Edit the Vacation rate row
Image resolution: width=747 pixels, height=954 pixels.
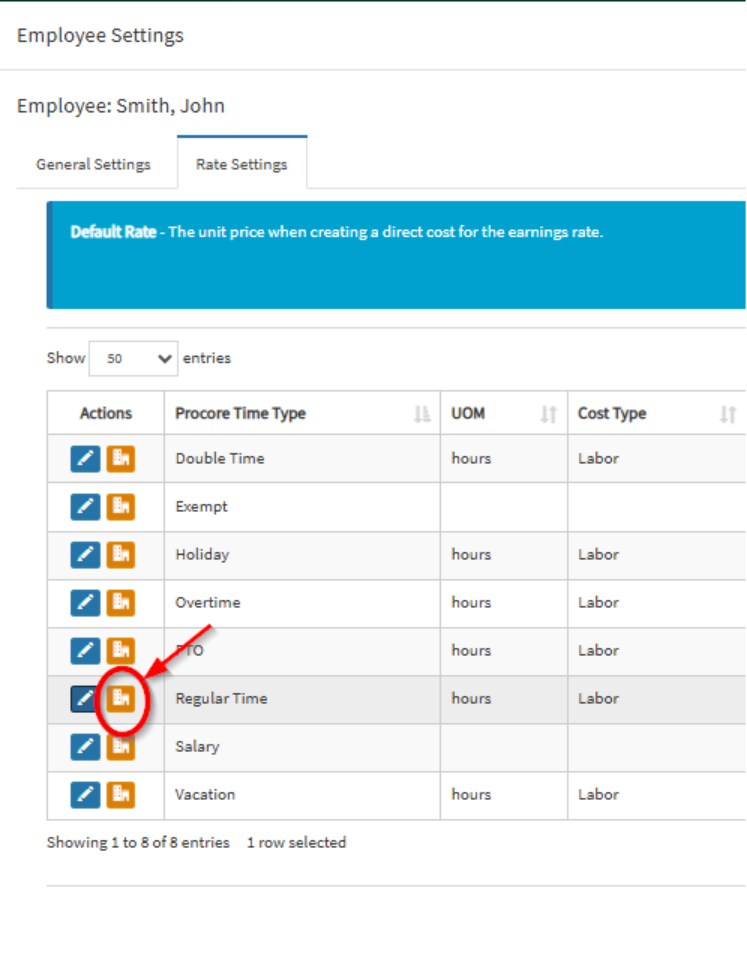[85, 795]
